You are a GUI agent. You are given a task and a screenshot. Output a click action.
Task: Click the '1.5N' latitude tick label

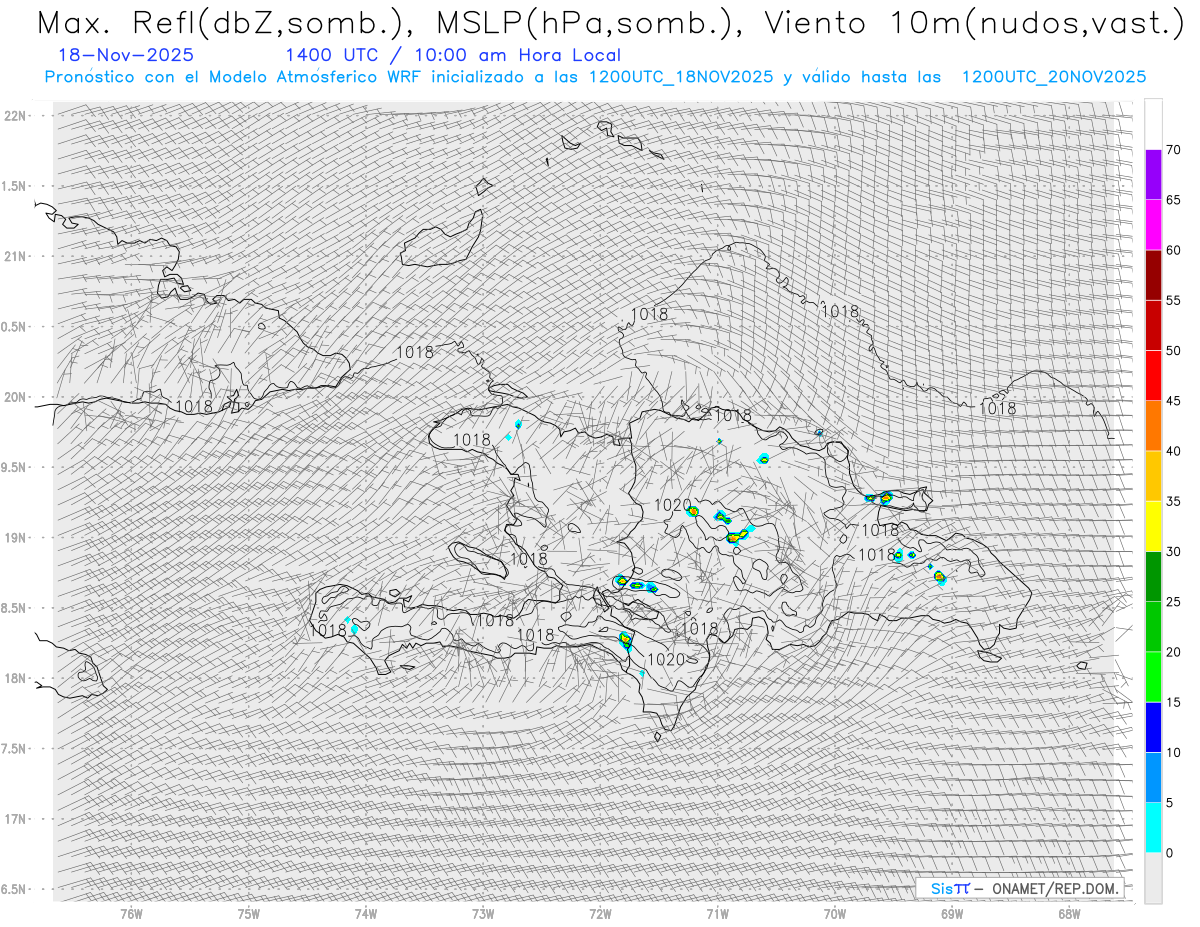click(15, 186)
